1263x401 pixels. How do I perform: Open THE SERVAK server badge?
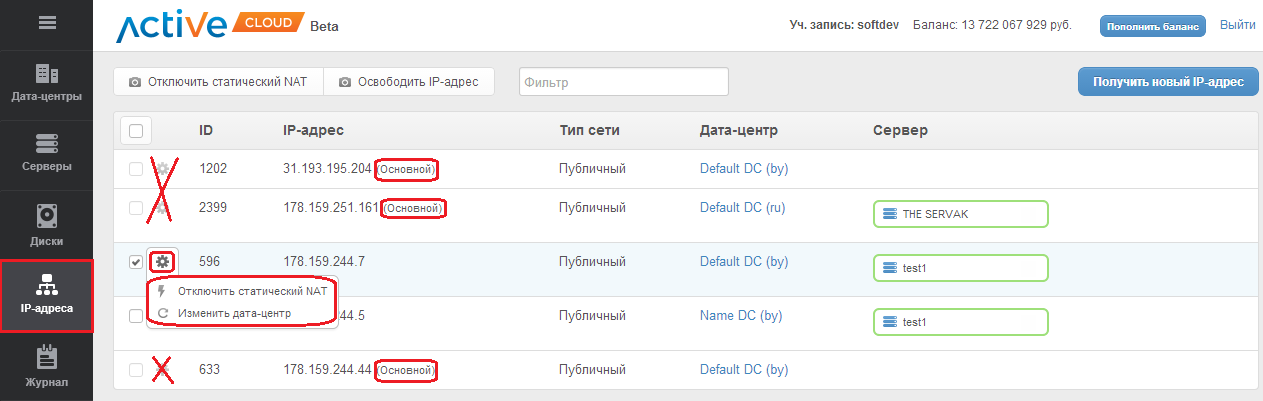point(960,214)
